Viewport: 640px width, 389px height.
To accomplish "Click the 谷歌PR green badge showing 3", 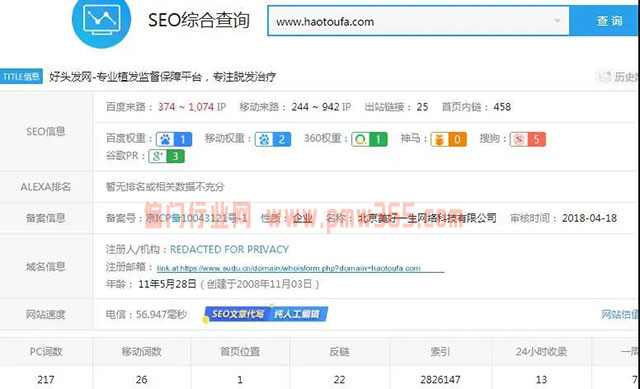I will (x=167, y=156).
